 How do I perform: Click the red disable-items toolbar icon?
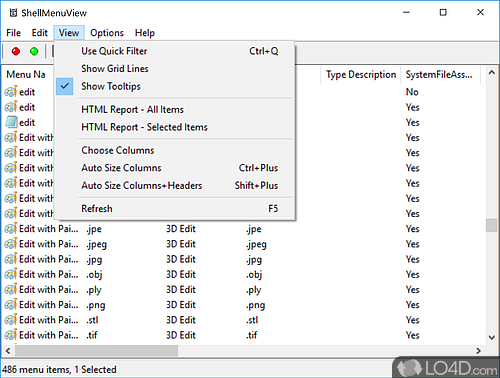pyautogui.click(x=16, y=51)
